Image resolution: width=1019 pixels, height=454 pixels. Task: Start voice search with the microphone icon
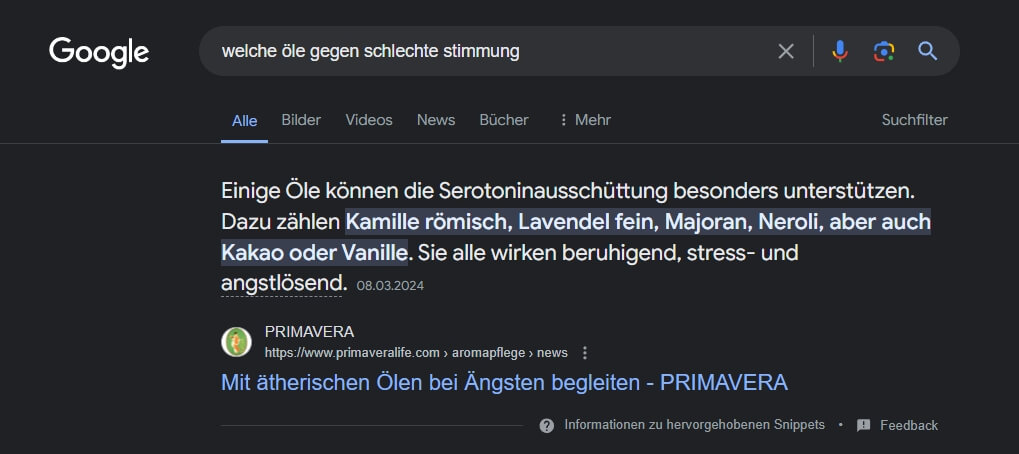coord(840,51)
